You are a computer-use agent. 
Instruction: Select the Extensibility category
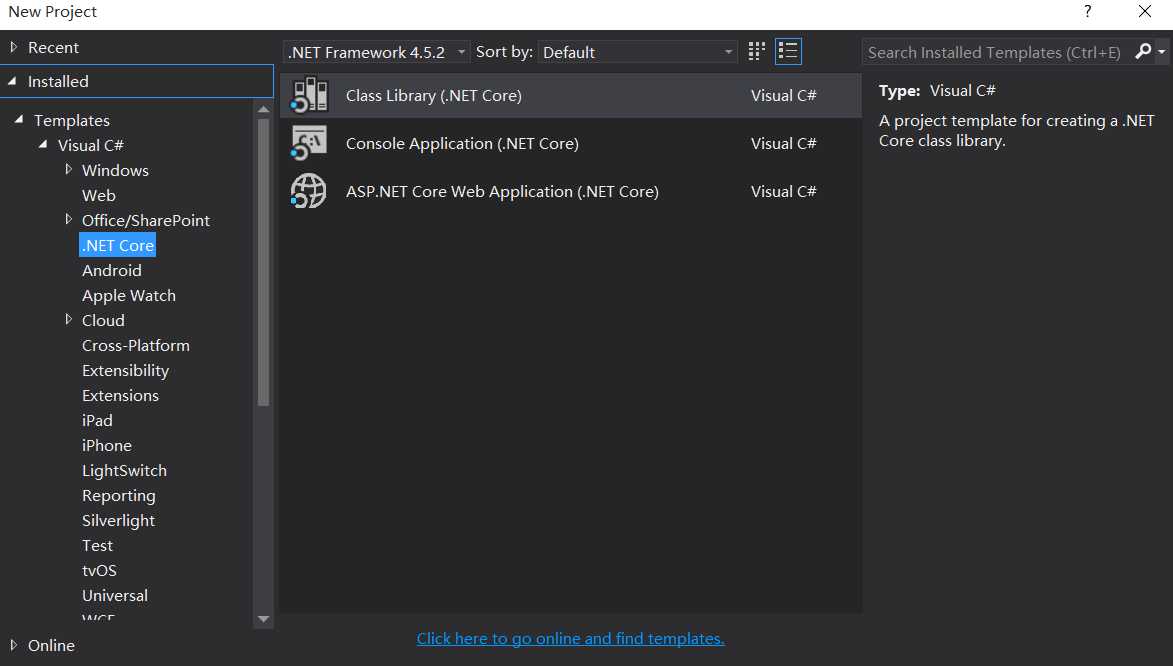click(125, 370)
